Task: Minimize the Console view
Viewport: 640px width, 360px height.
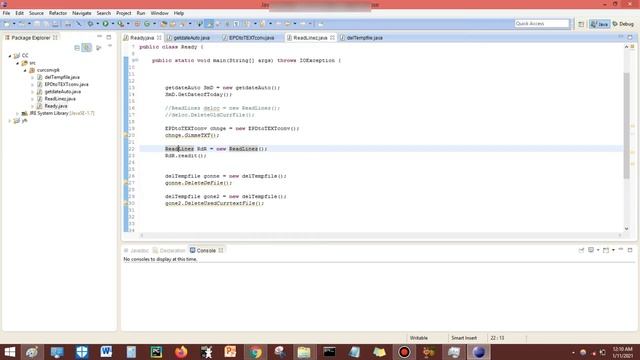Action: 621,250
